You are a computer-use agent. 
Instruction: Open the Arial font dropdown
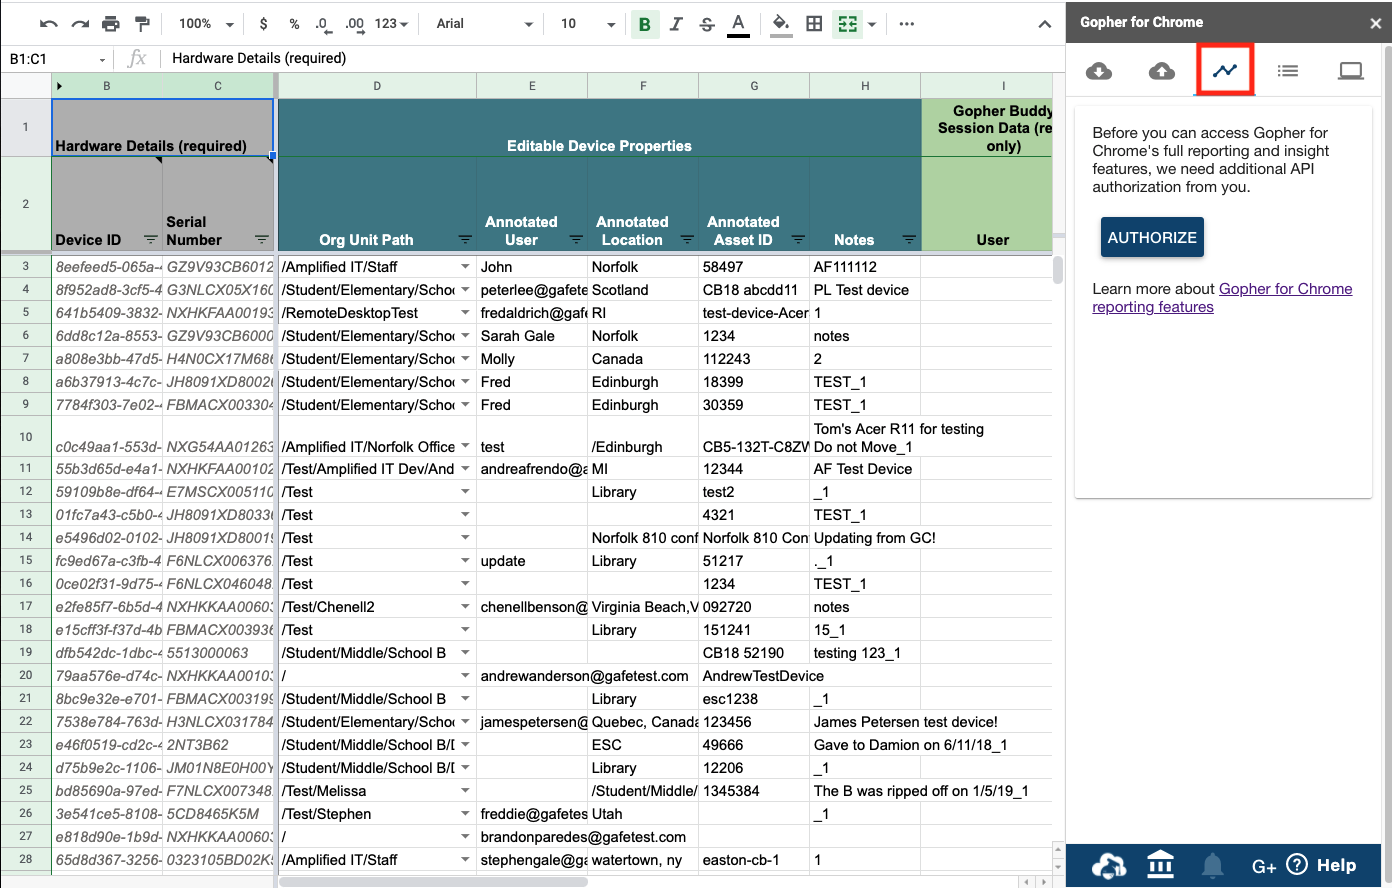[x=485, y=24]
